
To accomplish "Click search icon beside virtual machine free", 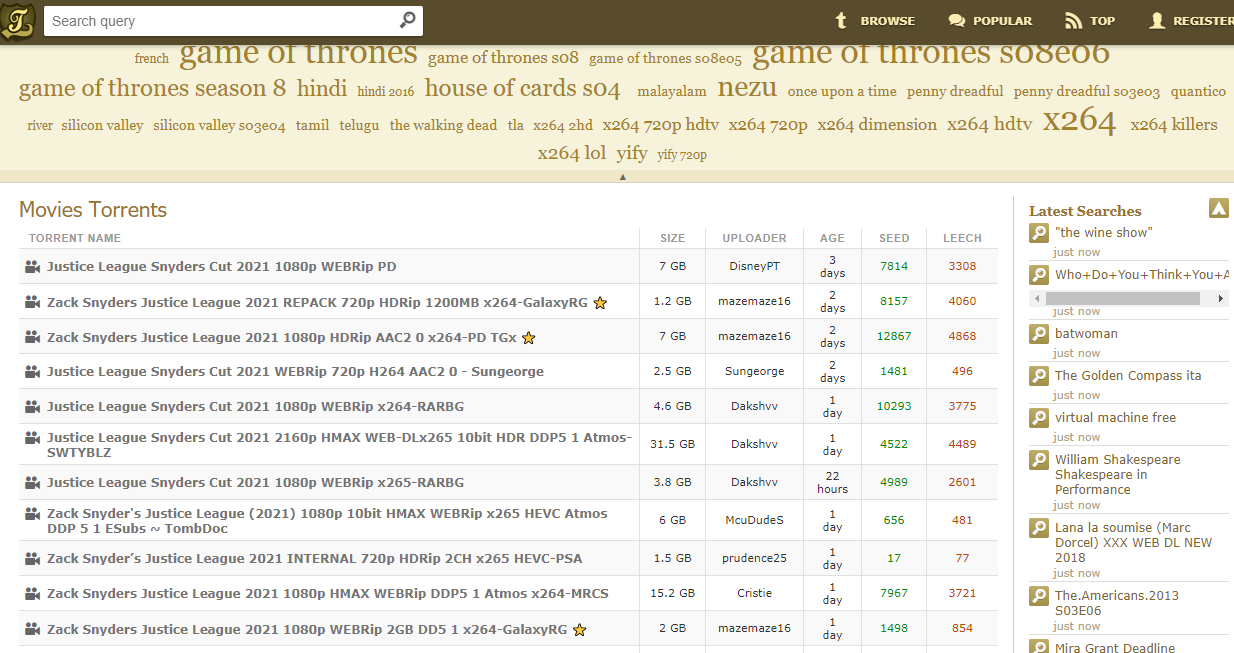I will click(1039, 418).
